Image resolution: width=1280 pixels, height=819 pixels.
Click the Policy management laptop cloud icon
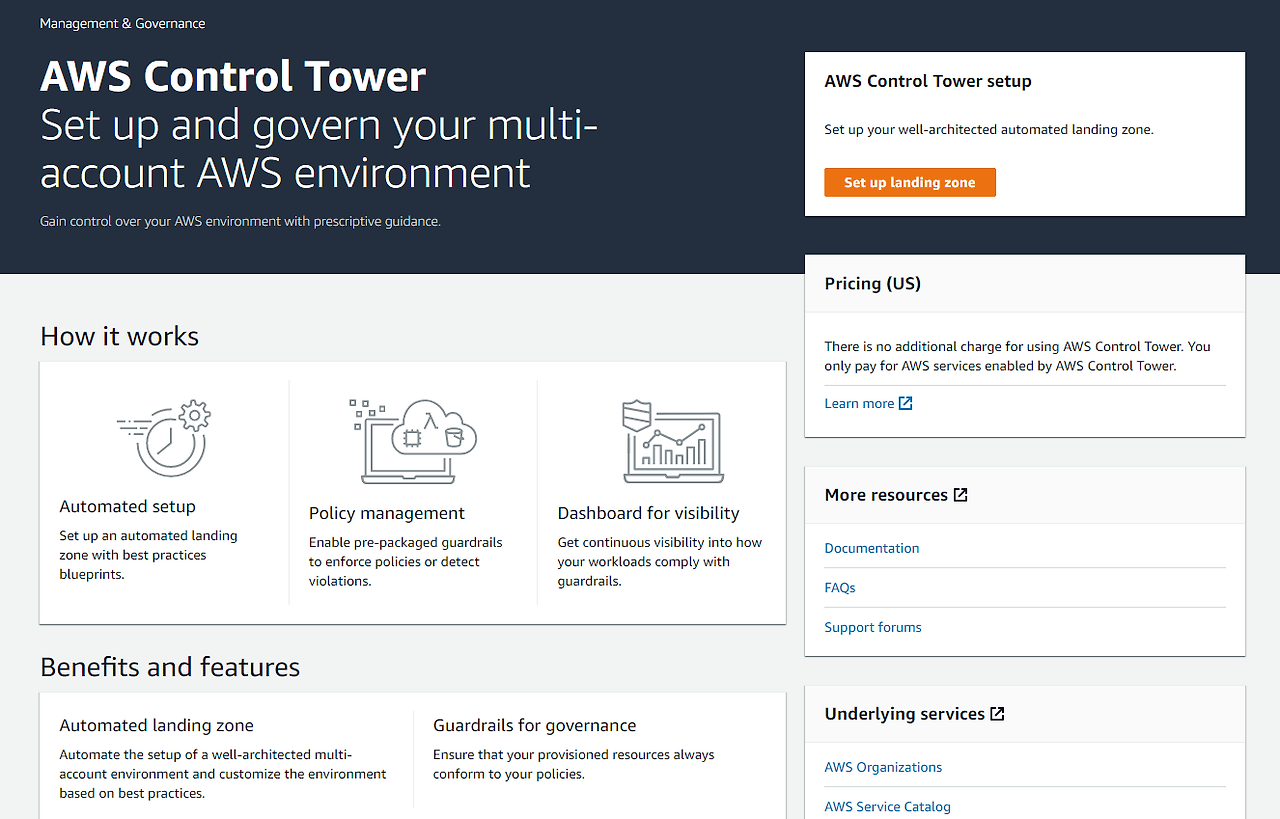point(413,440)
